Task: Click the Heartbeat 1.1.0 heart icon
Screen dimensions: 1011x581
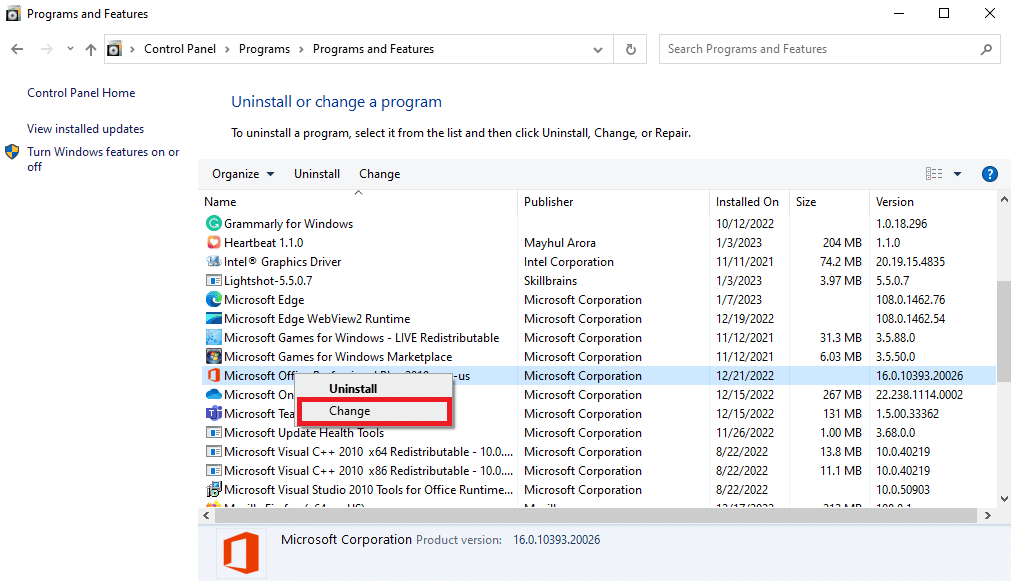Action: [213, 242]
